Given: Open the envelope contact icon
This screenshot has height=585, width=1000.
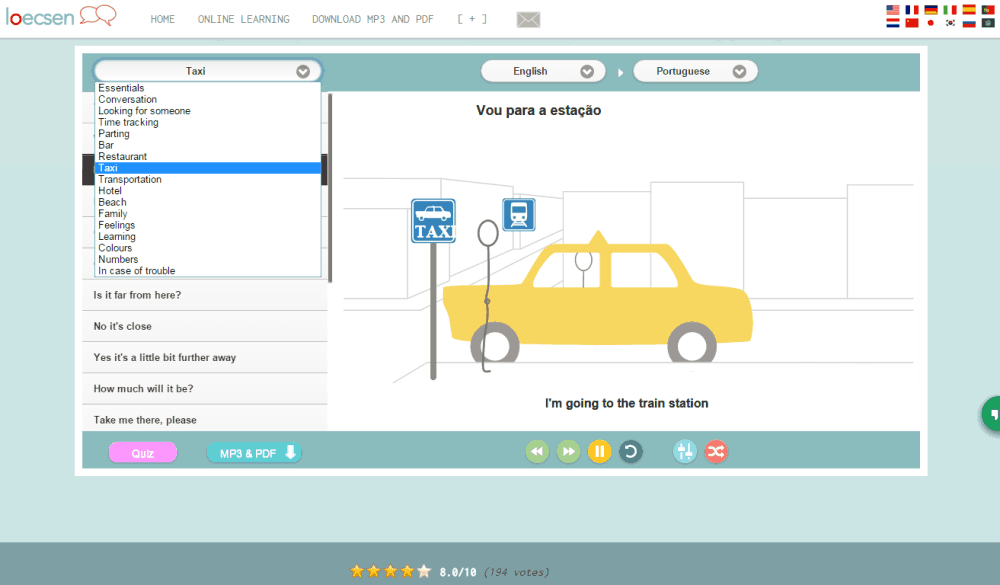Looking at the screenshot, I should click(x=528, y=20).
